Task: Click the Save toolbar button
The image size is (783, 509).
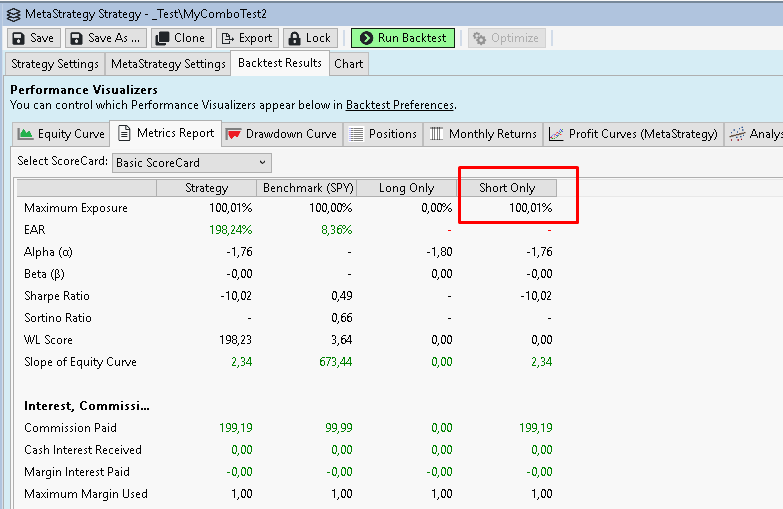Action: (33, 38)
